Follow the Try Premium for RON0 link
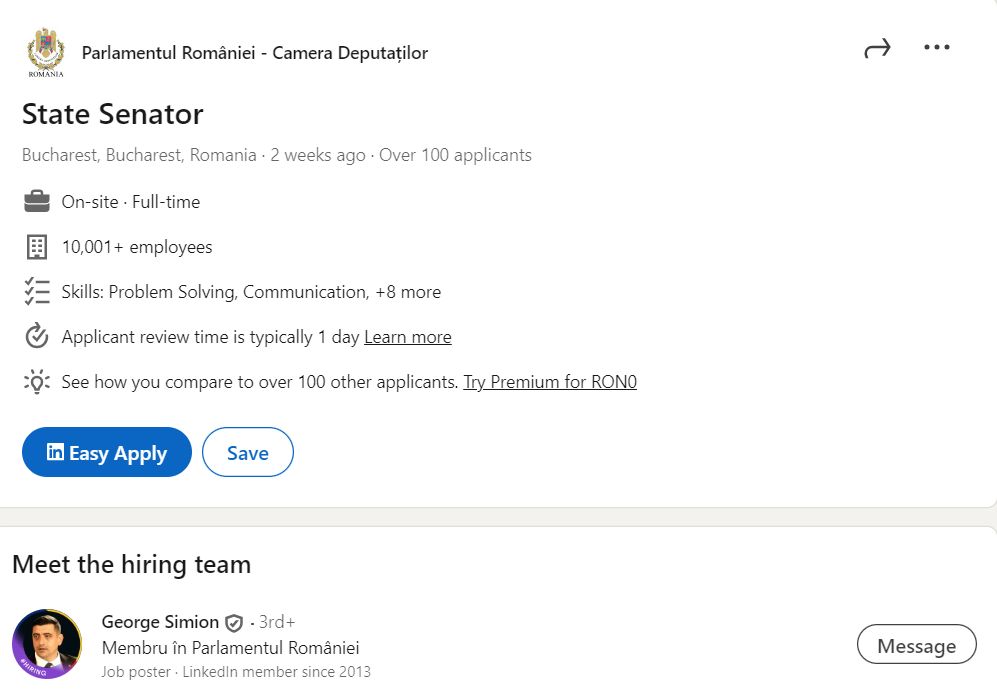This screenshot has height=698, width=997. pos(549,382)
